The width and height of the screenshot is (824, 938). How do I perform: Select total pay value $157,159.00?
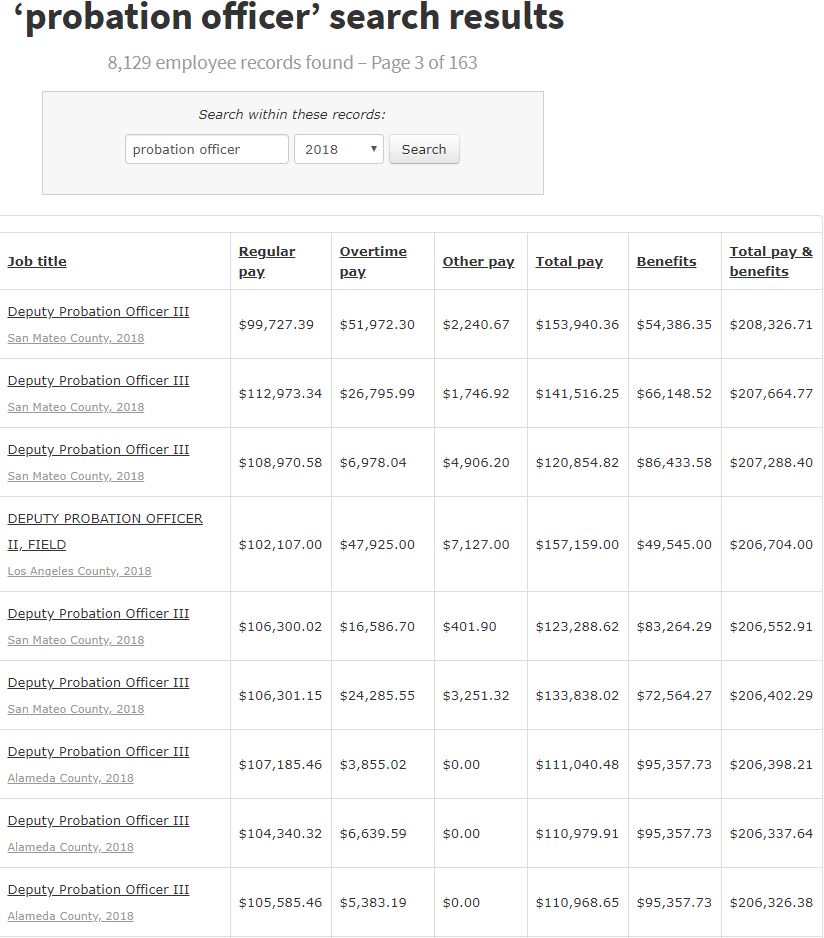coord(577,544)
